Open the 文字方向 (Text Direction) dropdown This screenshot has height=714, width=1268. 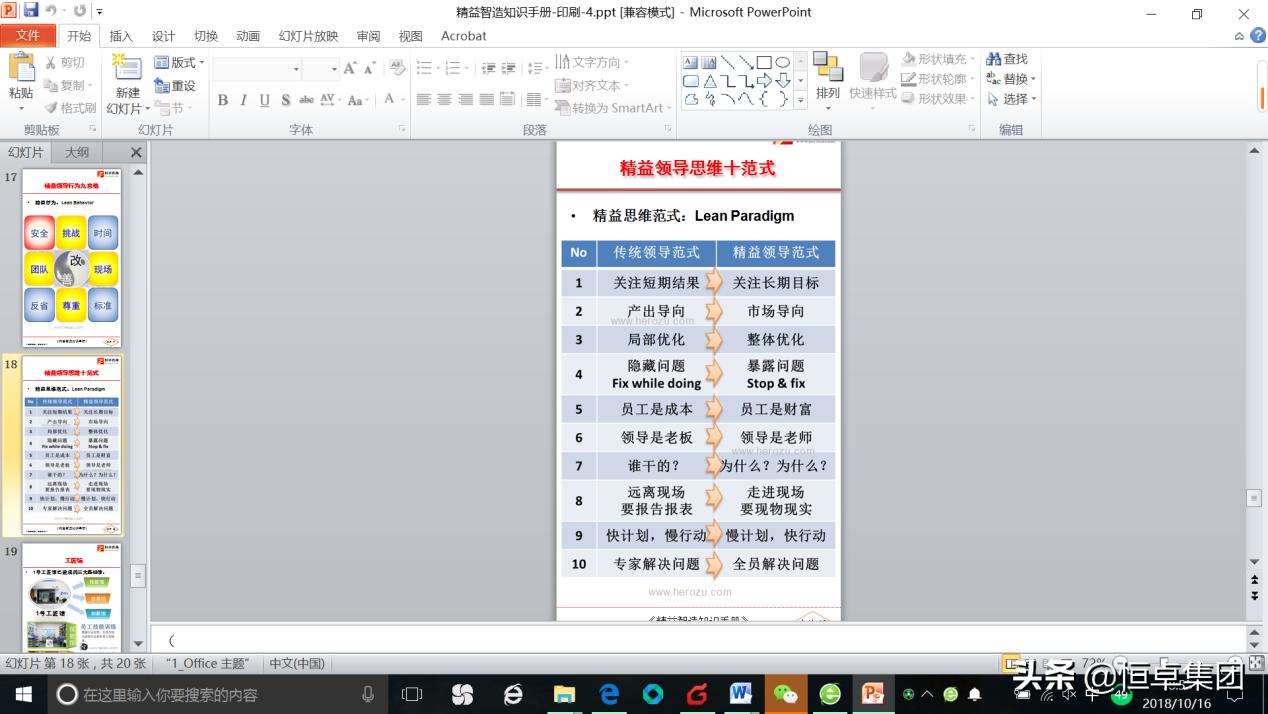(x=594, y=62)
